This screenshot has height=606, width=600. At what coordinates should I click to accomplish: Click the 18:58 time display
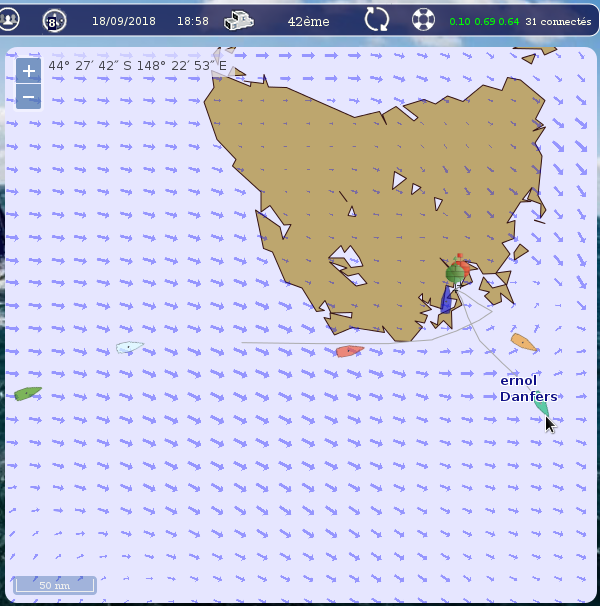(x=193, y=21)
